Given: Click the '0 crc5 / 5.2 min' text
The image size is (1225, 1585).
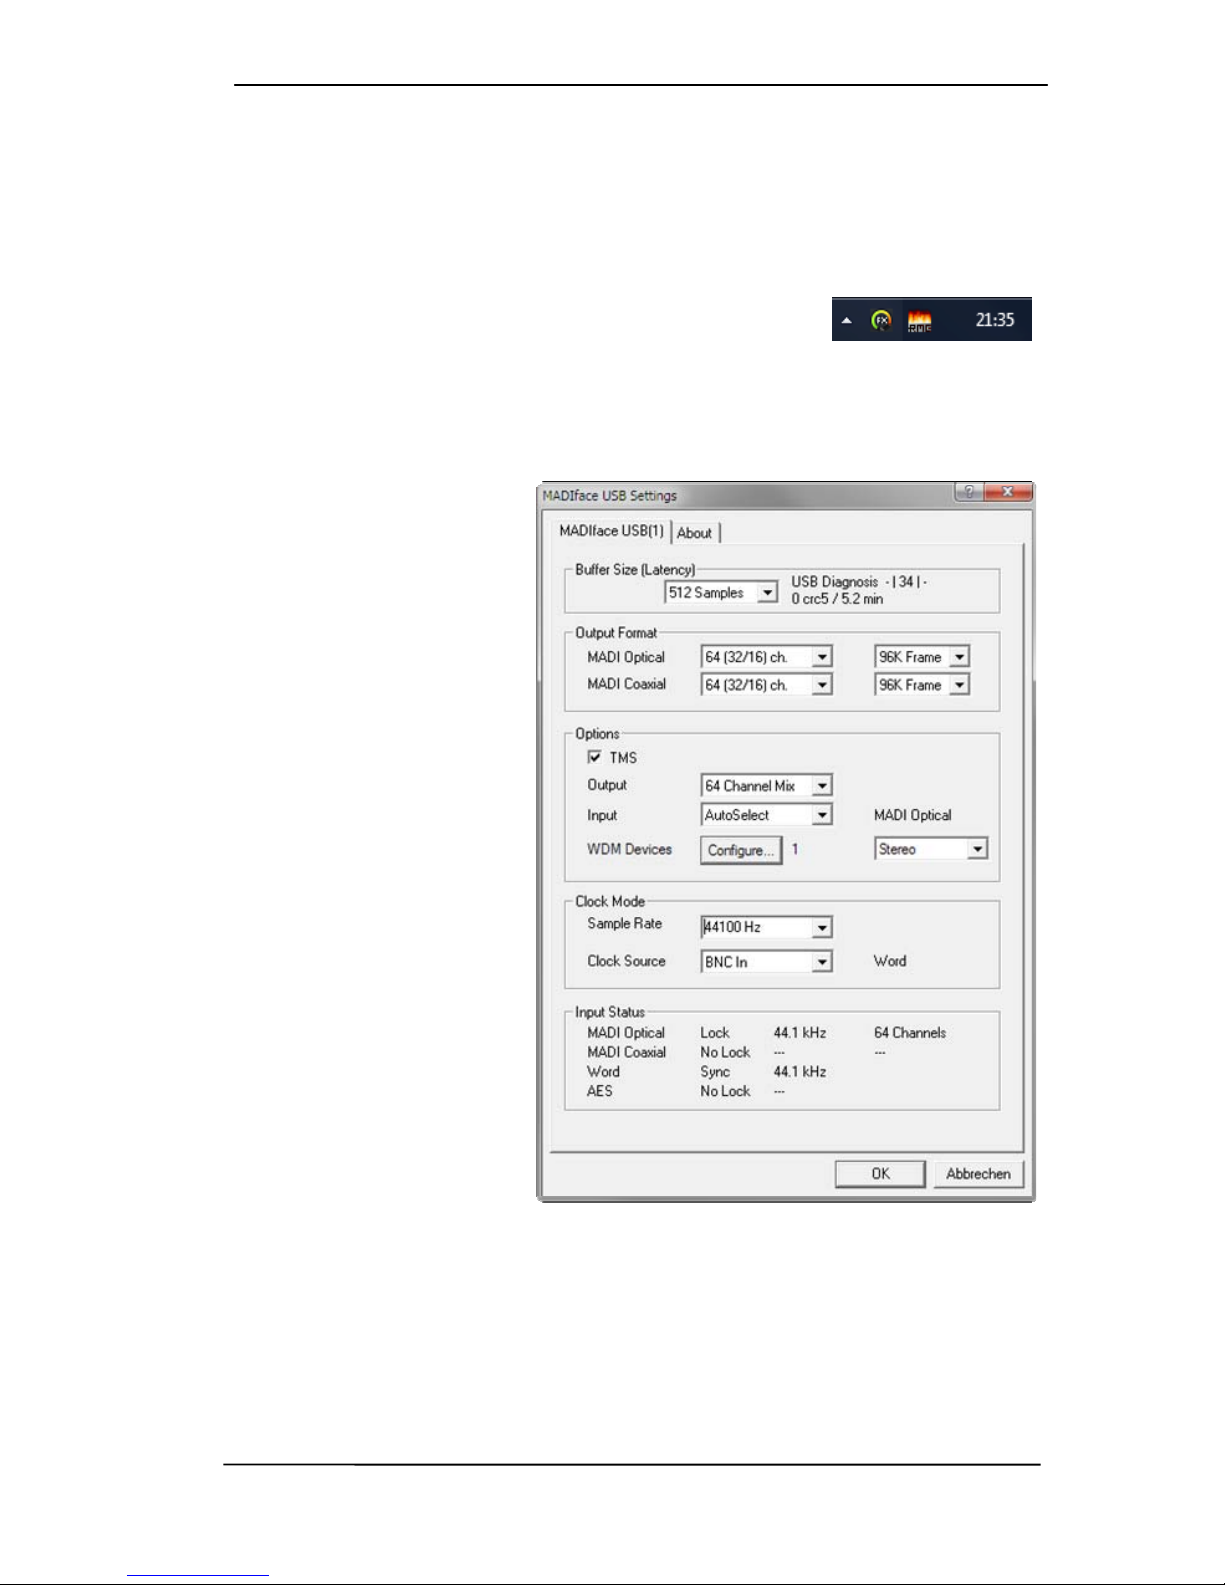Looking at the screenshot, I should [x=837, y=599].
